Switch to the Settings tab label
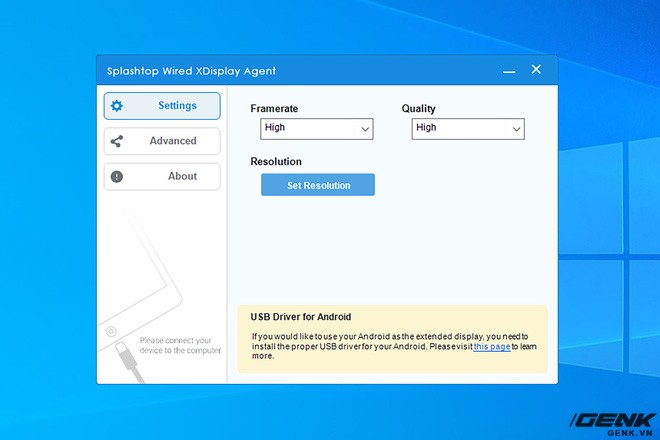Viewport: 660px width, 440px height. [x=177, y=106]
